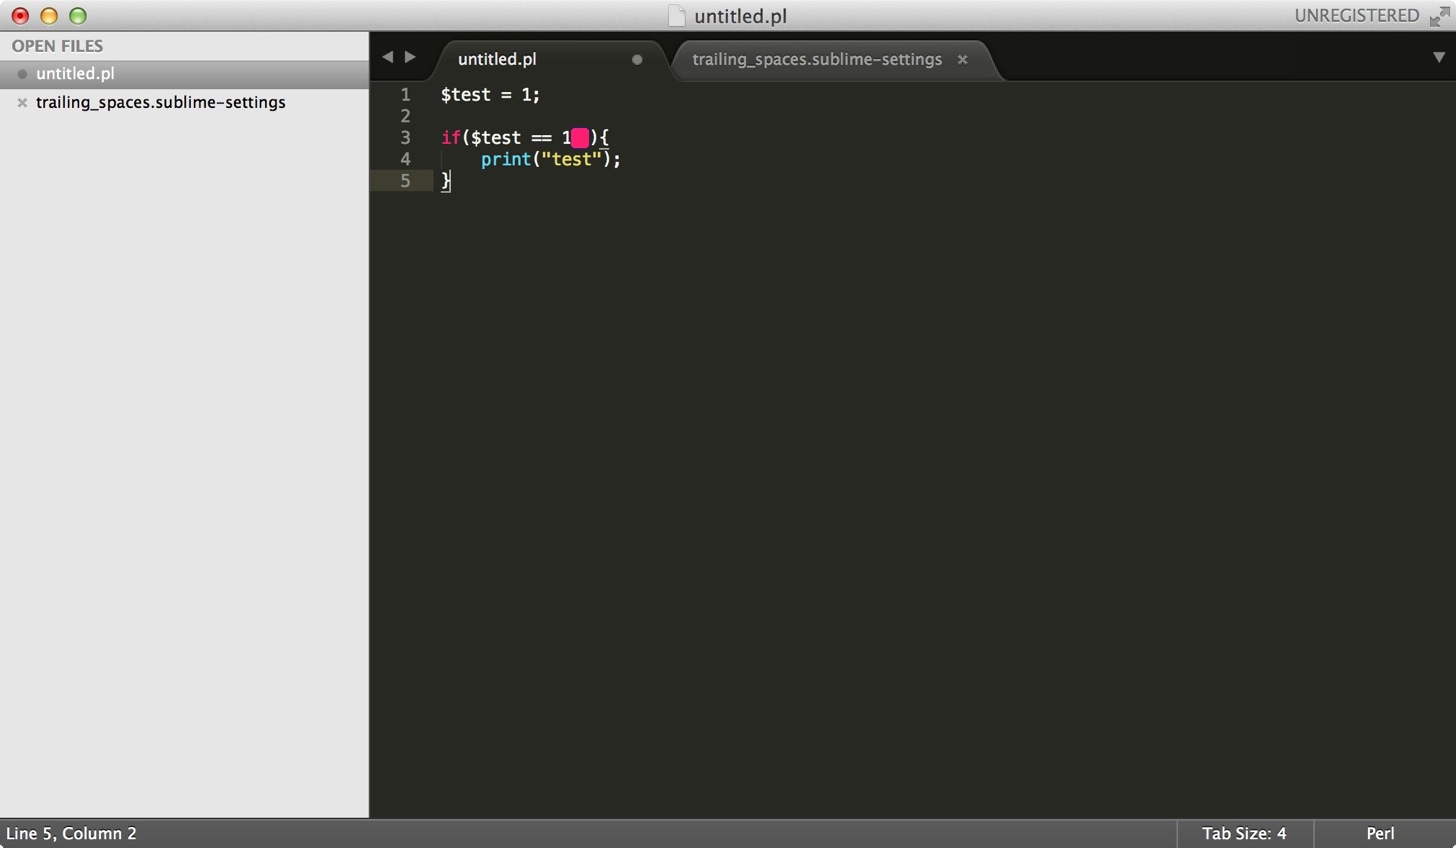Close the trailing_spaces.sublime-settings tab

click(x=963, y=60)
